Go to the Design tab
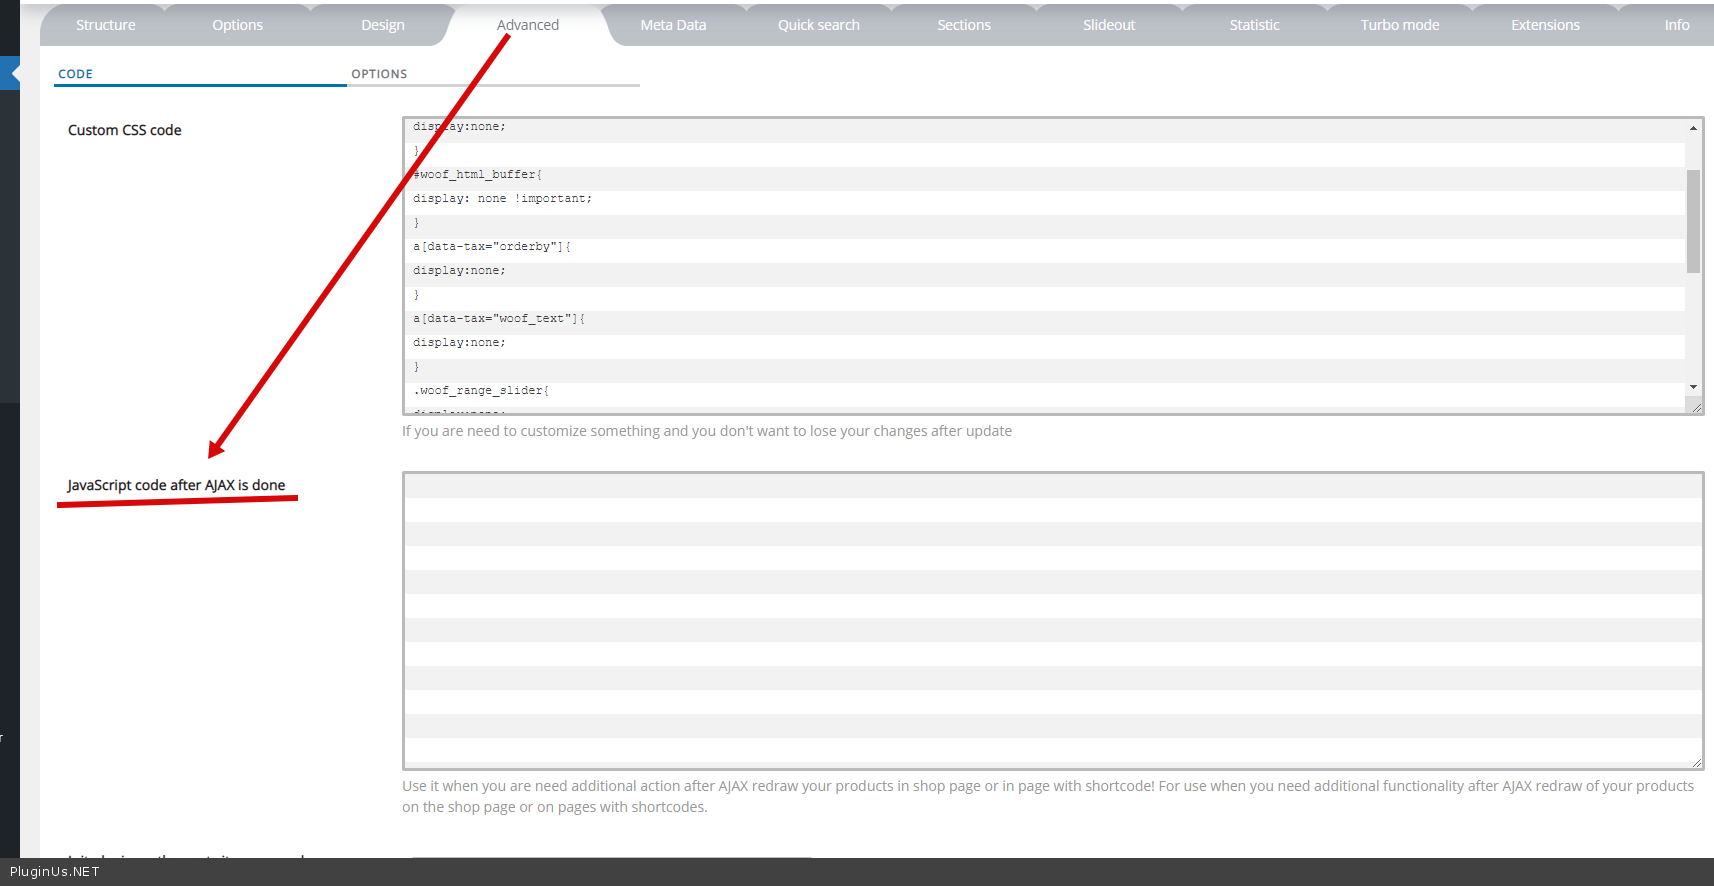1714x886 pixels. pos(383,25)
